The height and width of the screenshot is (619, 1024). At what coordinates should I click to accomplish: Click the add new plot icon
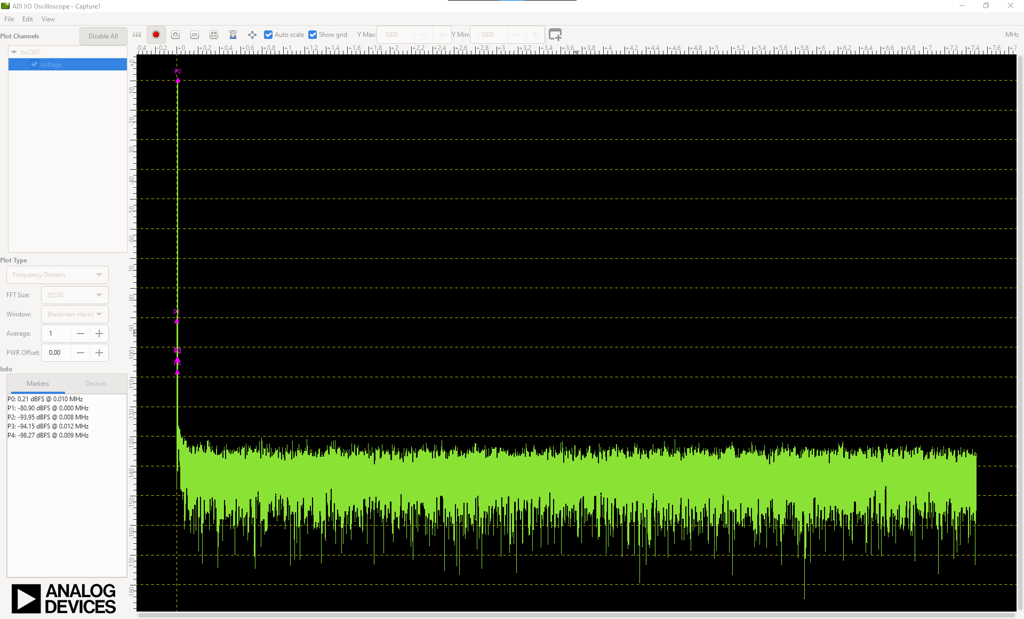tap(555, 35)
